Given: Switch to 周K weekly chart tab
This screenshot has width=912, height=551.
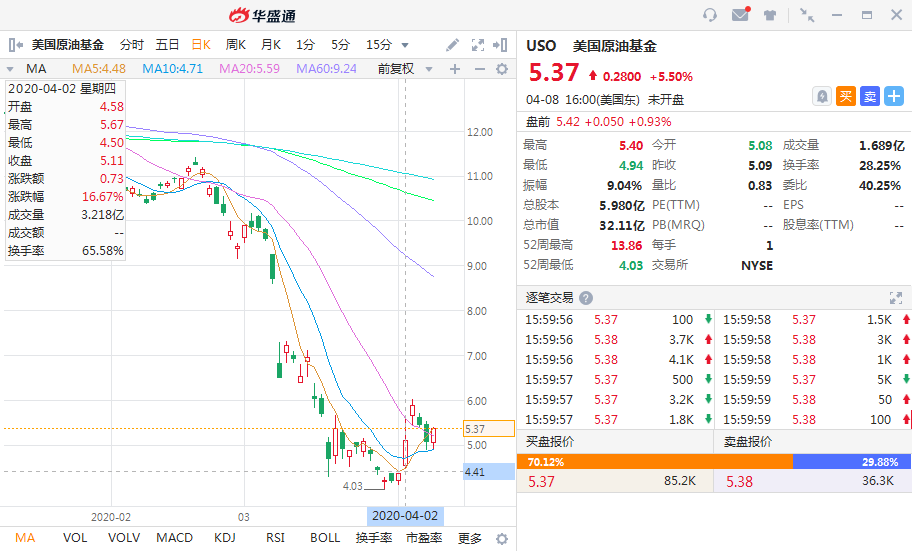Looking at the screenshot, I should [x=236, y=45].
